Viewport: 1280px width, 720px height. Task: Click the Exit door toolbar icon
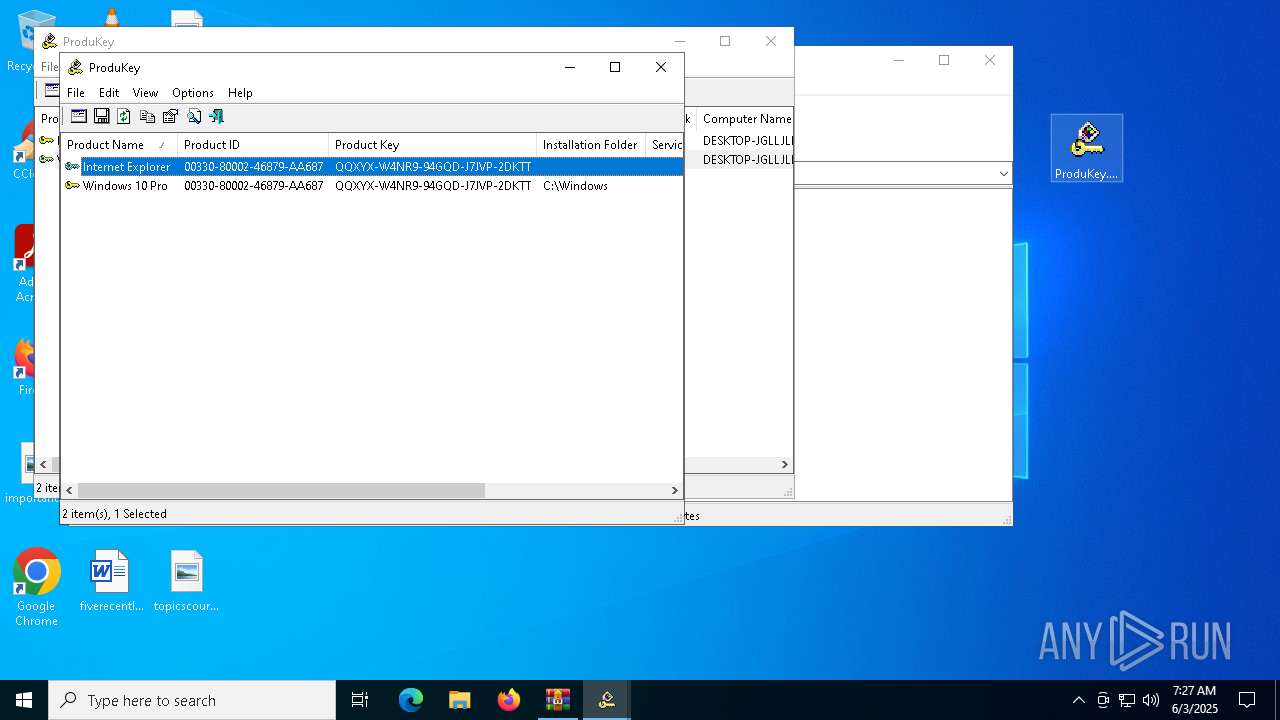(x=216, y=116)
